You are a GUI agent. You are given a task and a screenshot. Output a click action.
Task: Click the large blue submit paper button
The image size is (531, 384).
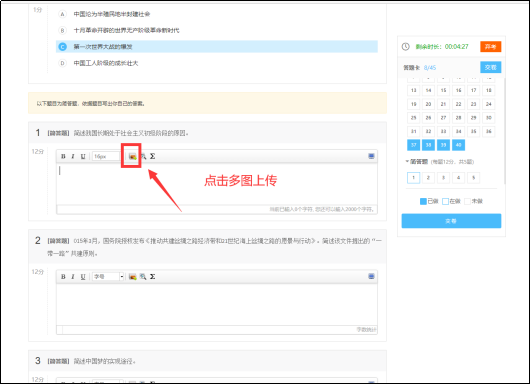pos(451,221)
